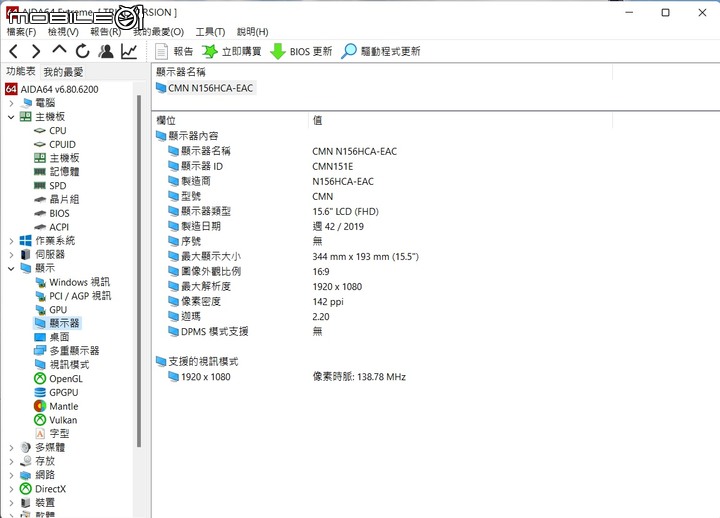The image size is (720, 518).
Task: Open the 檢視(V) menu
Action: pos(63,32)
